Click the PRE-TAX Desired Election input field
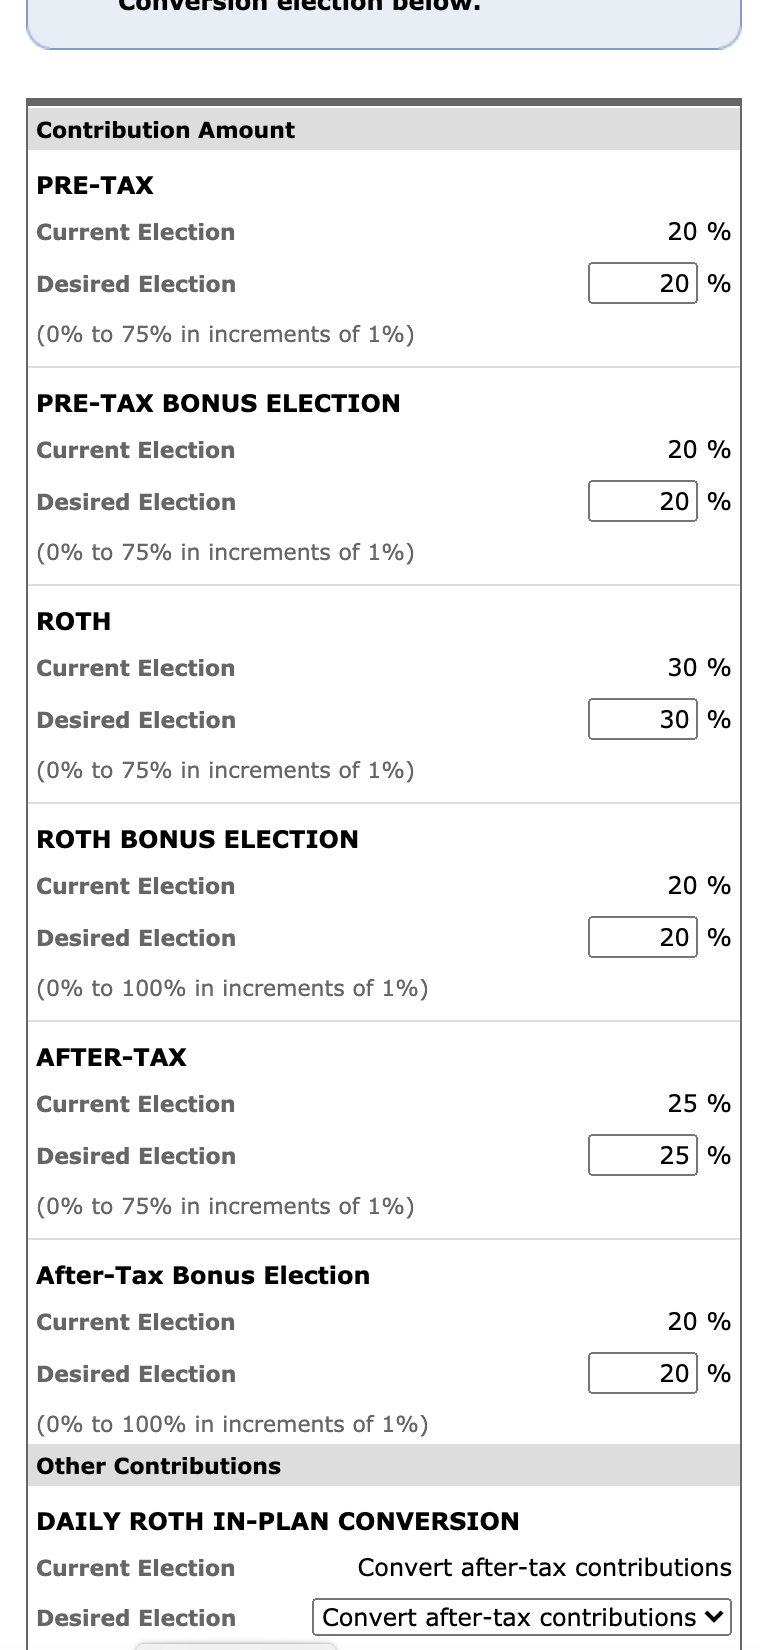The image size is (760, 1650). click(x=642, y=284)
